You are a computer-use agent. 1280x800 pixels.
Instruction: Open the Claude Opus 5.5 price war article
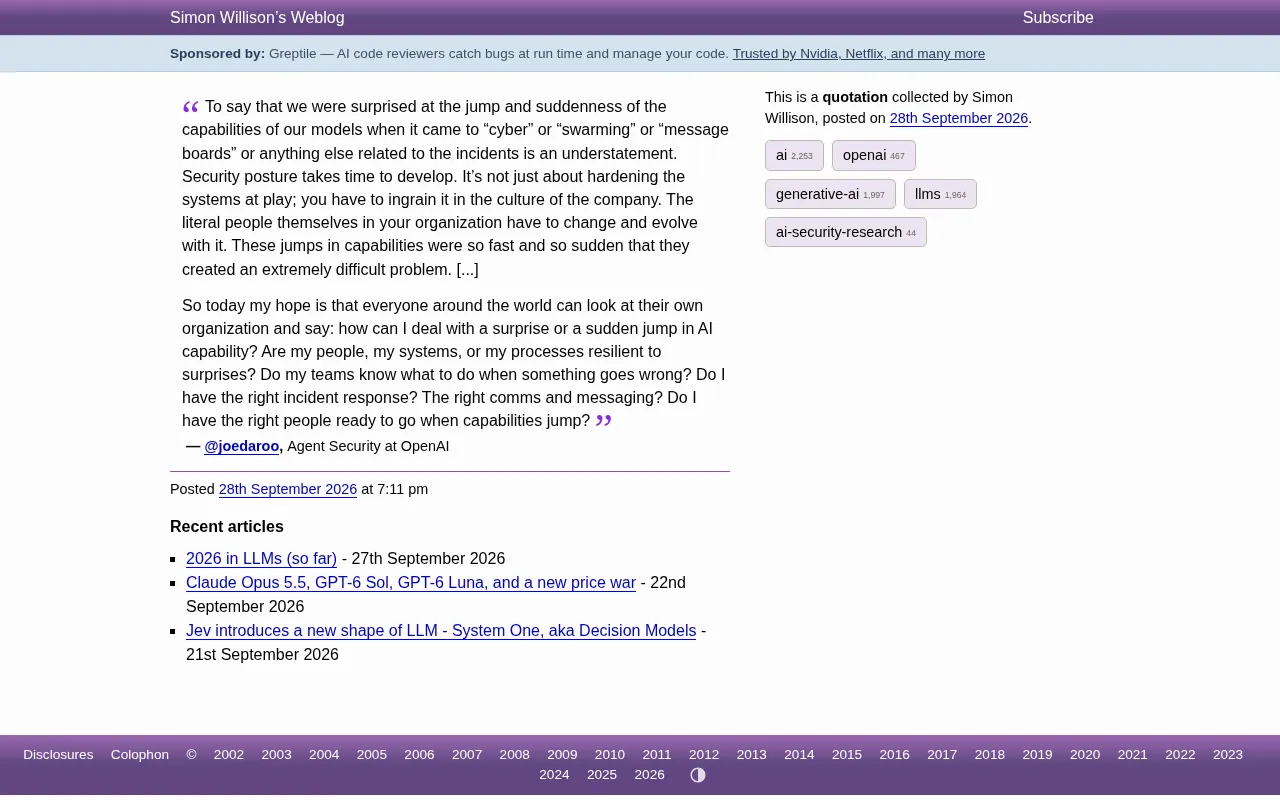pyautogui.click(x=411, y=583)
